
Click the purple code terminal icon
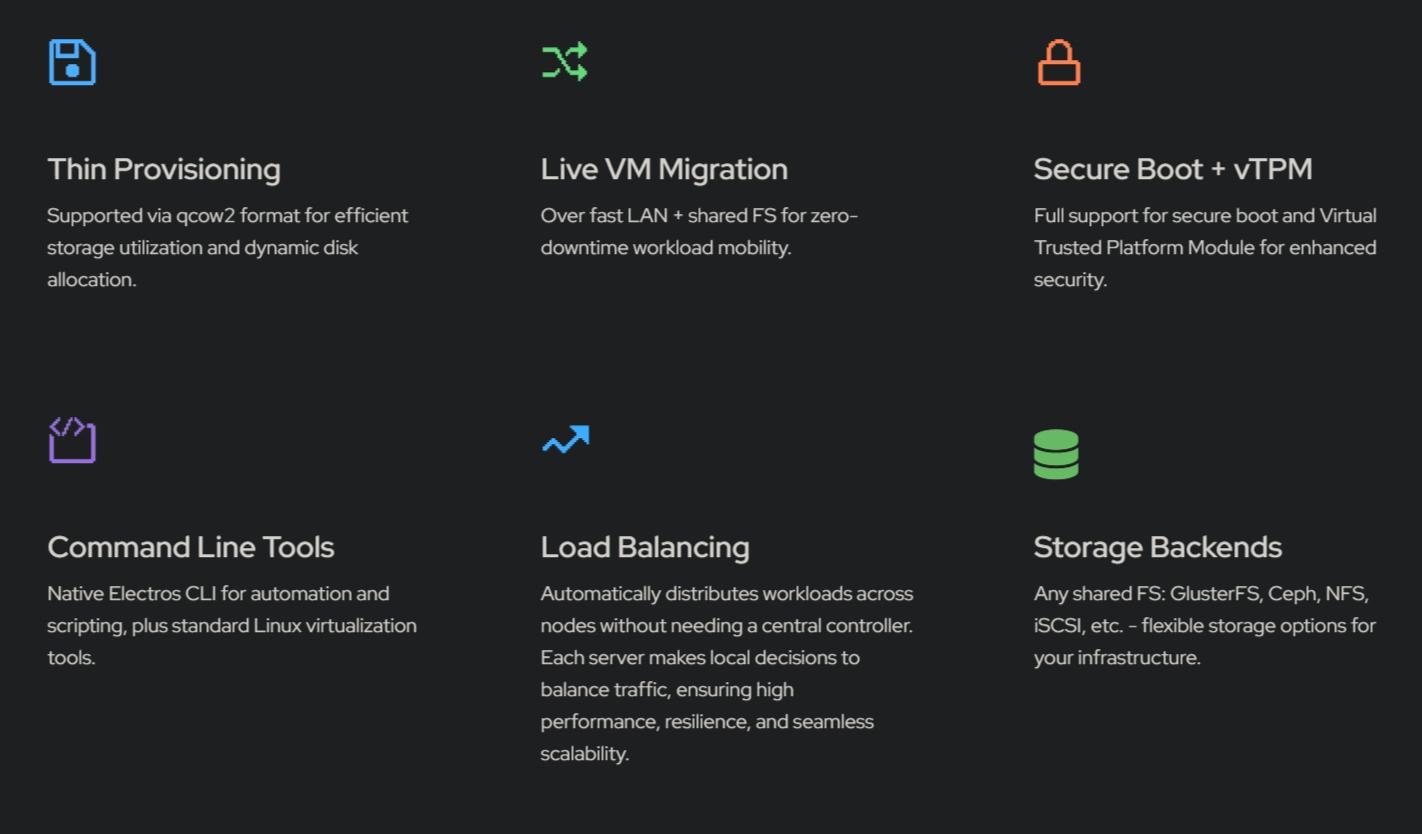click(x=72, y=440)
